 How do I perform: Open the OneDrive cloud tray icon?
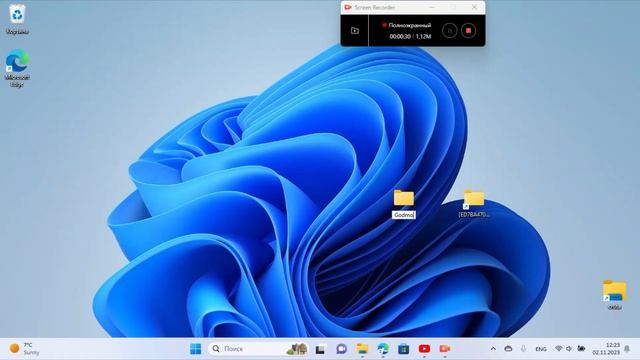coord(508,349)
